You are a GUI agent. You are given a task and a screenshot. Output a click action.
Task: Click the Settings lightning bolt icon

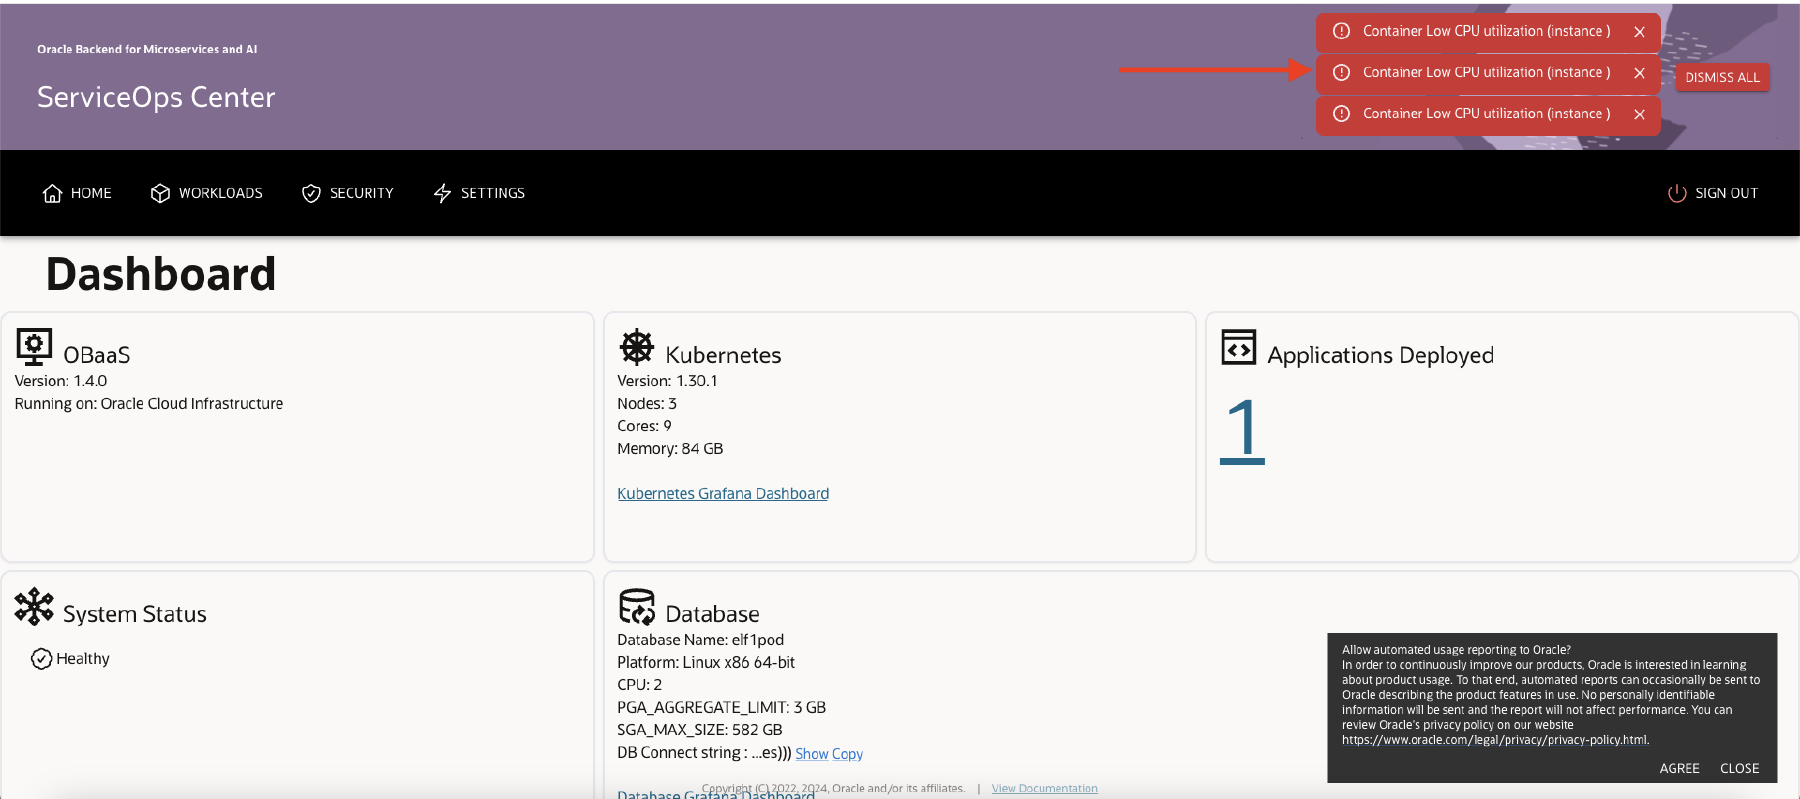[x=442, y=193]
